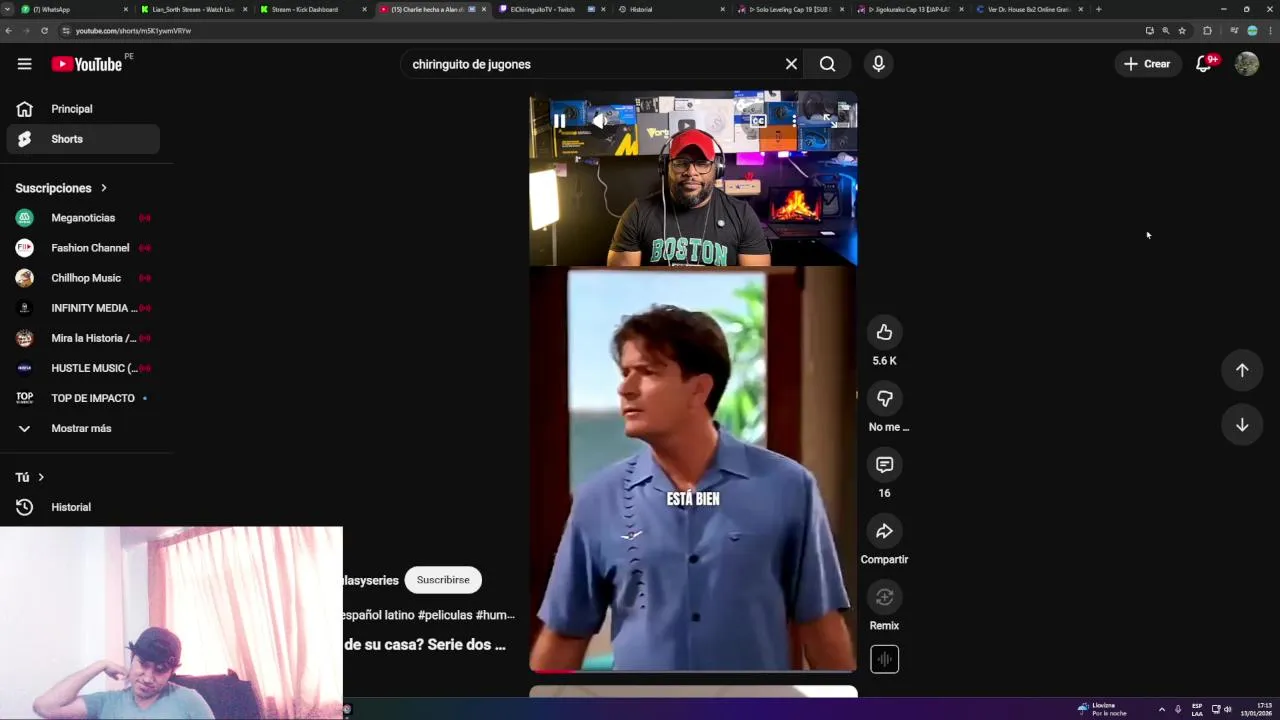Screen dimensions: 1280x720
Task: Expand Mostrar más in subscriptions
Action: pos(83,428)
